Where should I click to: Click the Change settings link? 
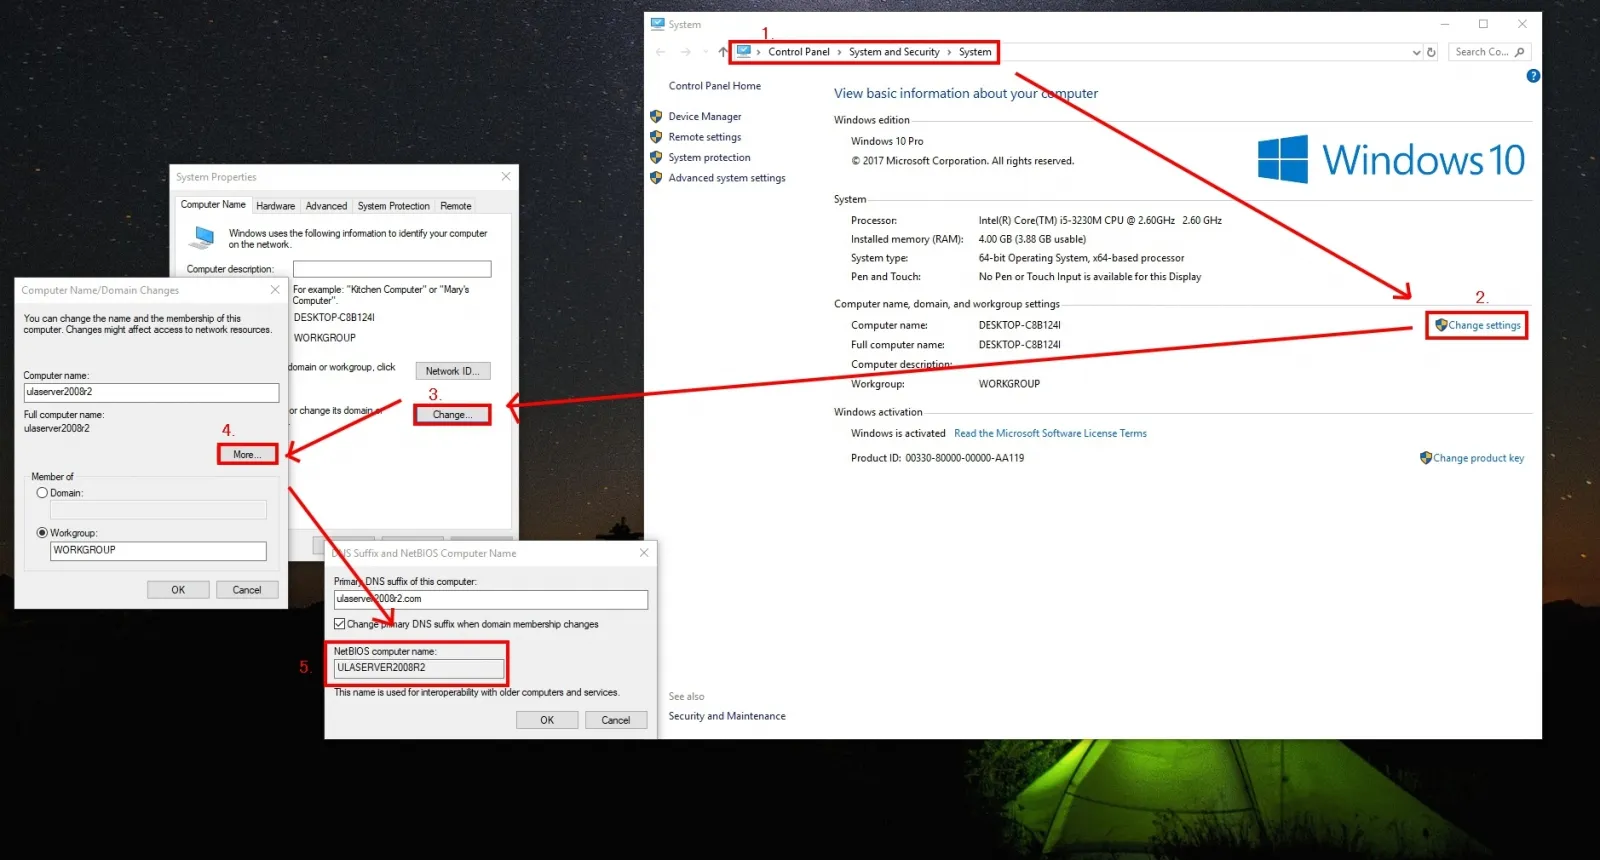point(1484,325)
